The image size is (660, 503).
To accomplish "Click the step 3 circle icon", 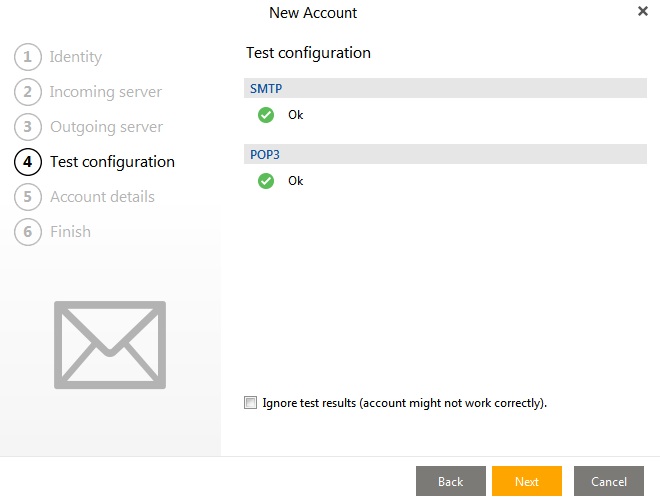I will (x=28, y=127).
